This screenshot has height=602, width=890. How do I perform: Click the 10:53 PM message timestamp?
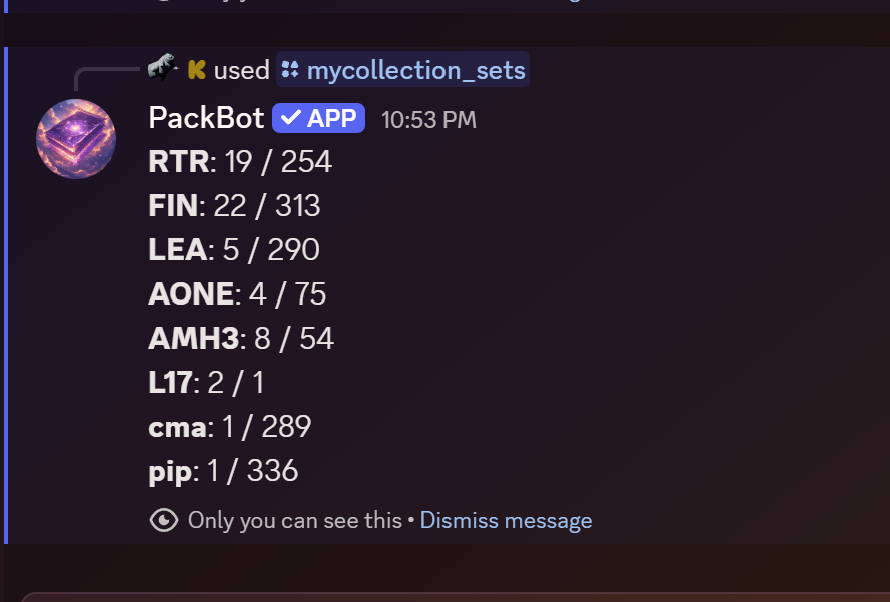(x=428, y=120)
